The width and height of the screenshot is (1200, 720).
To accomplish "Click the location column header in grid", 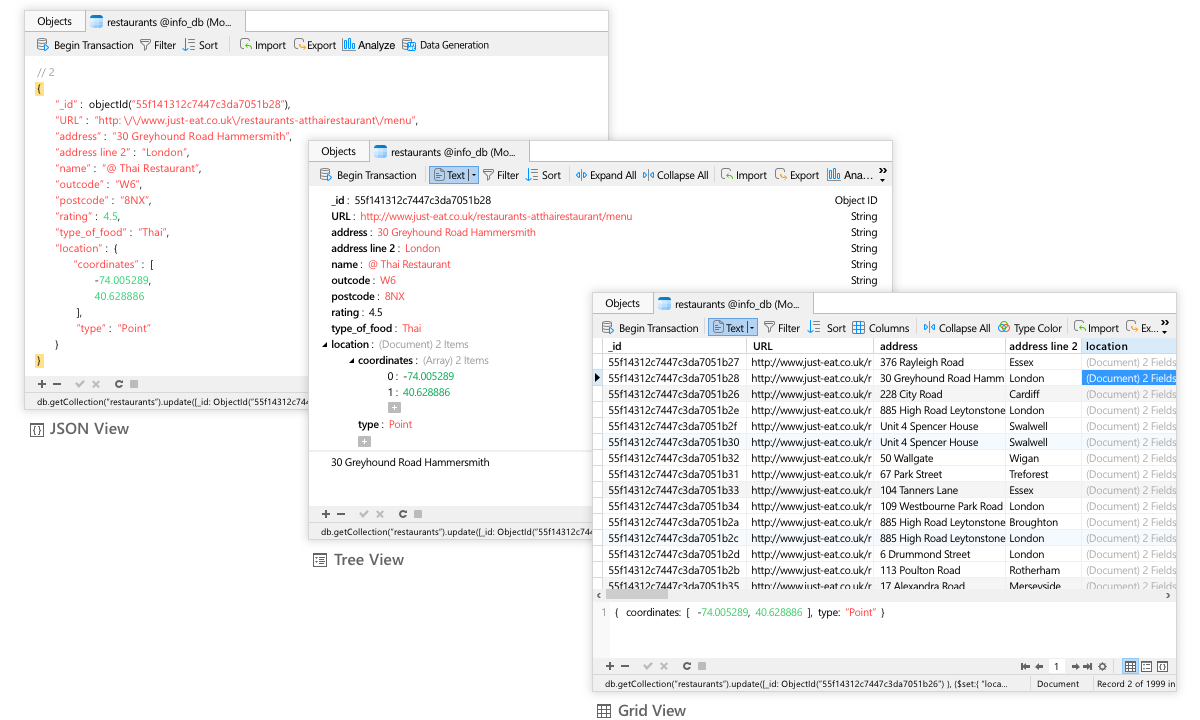I will coord(1129,346).
